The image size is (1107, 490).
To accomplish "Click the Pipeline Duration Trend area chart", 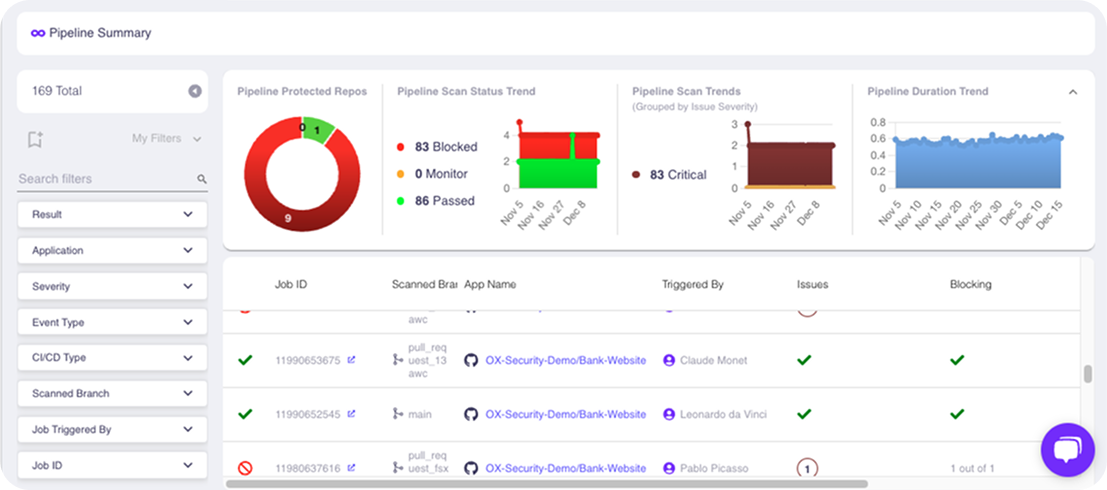I will pyautogui.click(x=978, y=162).
